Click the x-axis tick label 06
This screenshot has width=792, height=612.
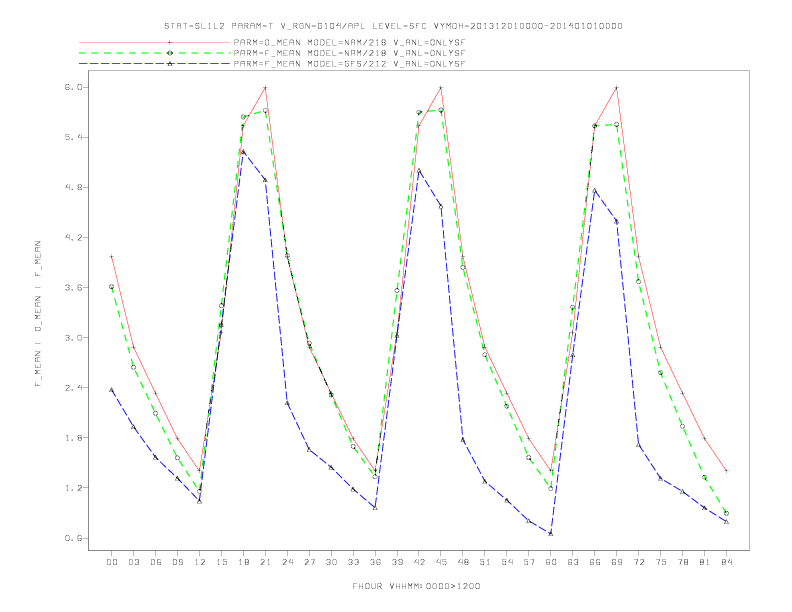156,562
